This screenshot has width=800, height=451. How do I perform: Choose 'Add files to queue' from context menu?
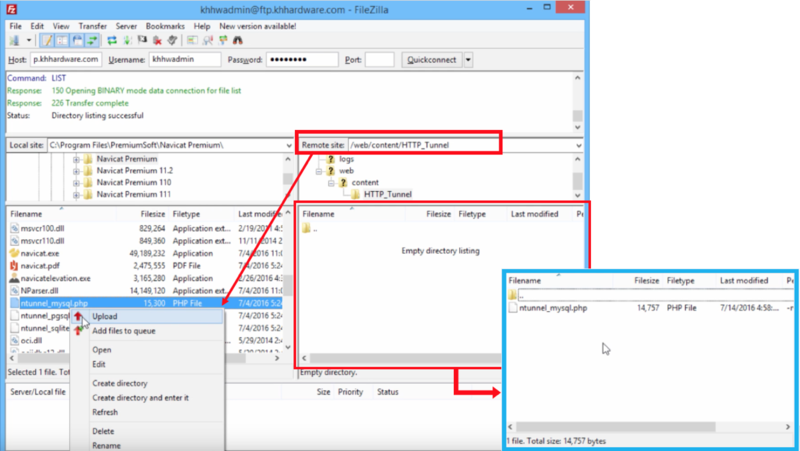[x=147, y=331]
